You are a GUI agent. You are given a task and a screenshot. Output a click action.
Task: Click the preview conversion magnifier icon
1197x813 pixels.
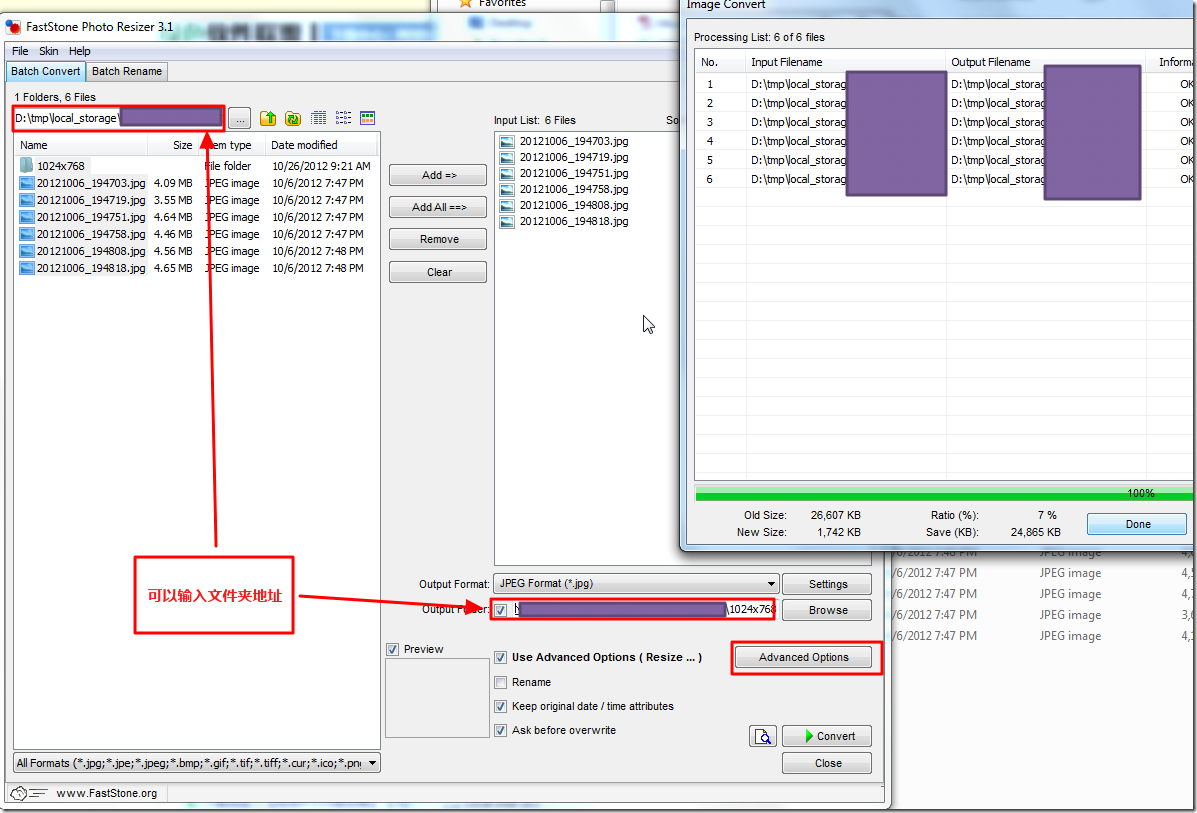point(763,736)
